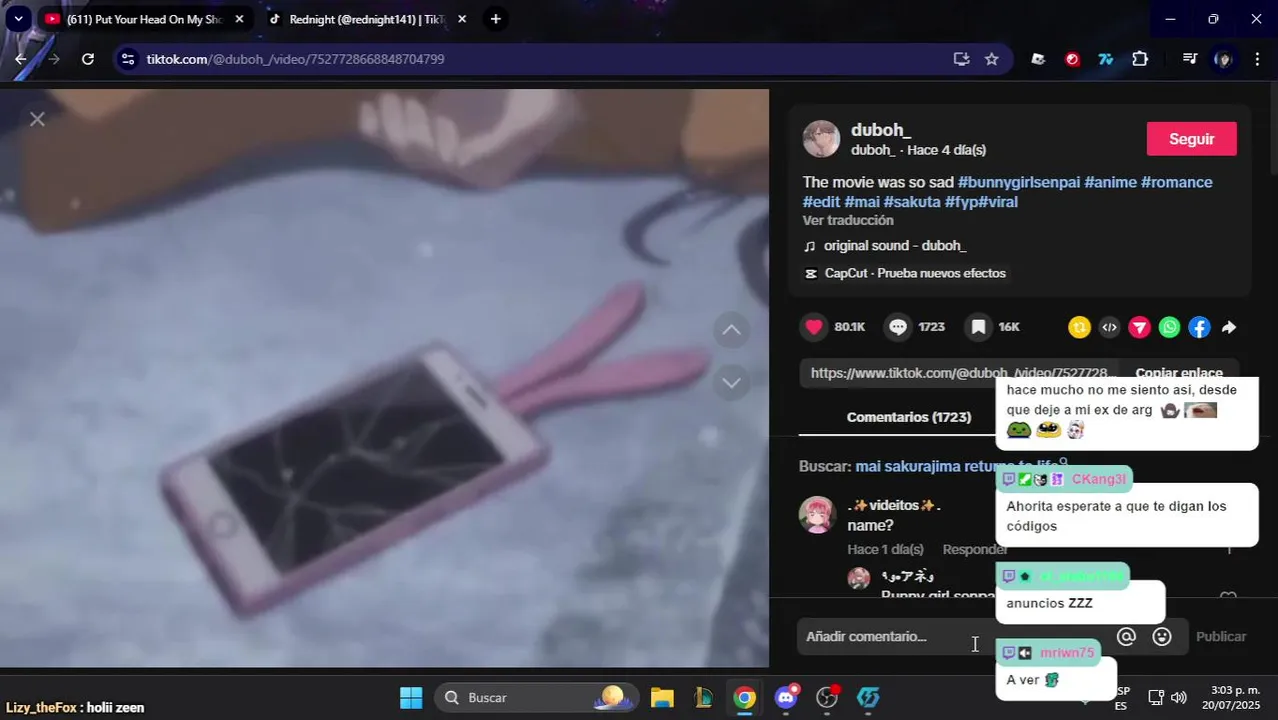This screenshot has width=1278, height=720.
Task: Go to the next video arrow
Action: (731, 382)
